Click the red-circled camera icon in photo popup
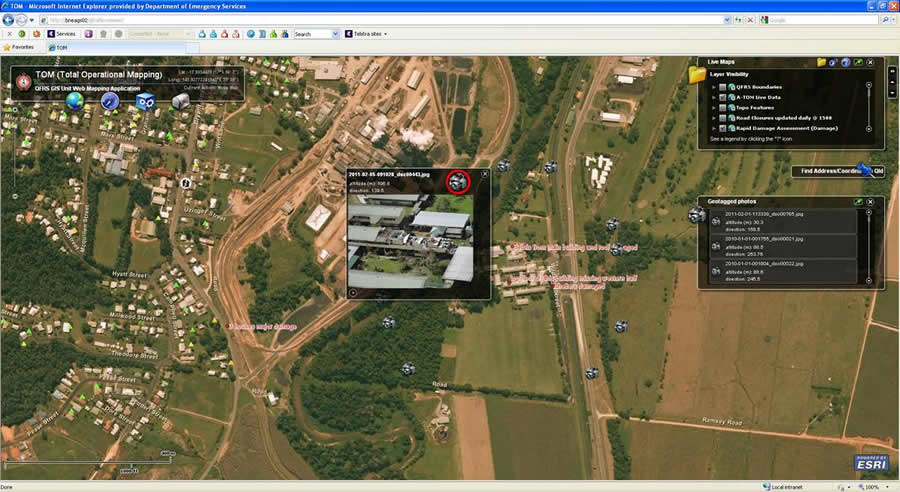900x492 pixels. [x=458, y=182]
